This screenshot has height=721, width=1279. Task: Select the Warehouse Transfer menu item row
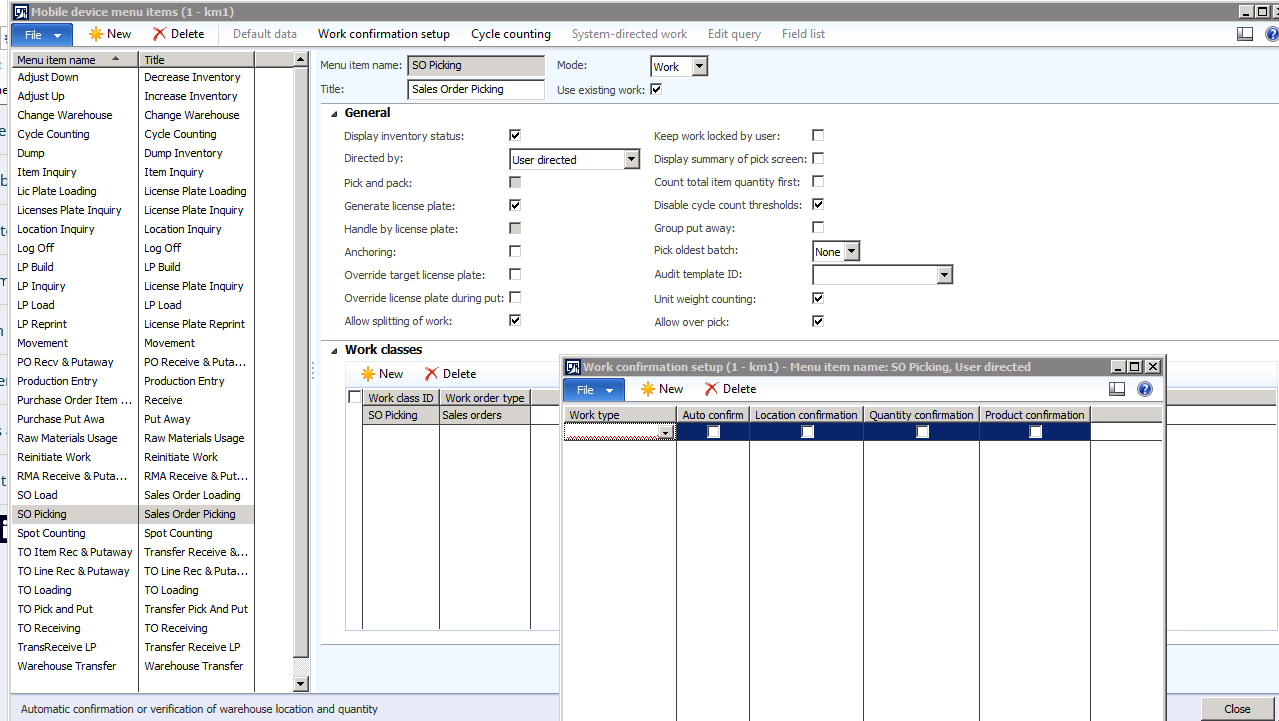[67, 666]
